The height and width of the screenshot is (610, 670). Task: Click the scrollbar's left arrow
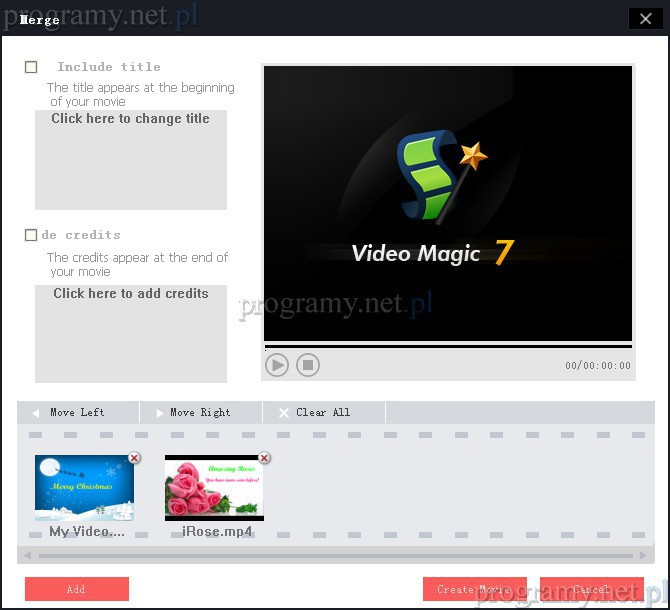tap(28, 555)
